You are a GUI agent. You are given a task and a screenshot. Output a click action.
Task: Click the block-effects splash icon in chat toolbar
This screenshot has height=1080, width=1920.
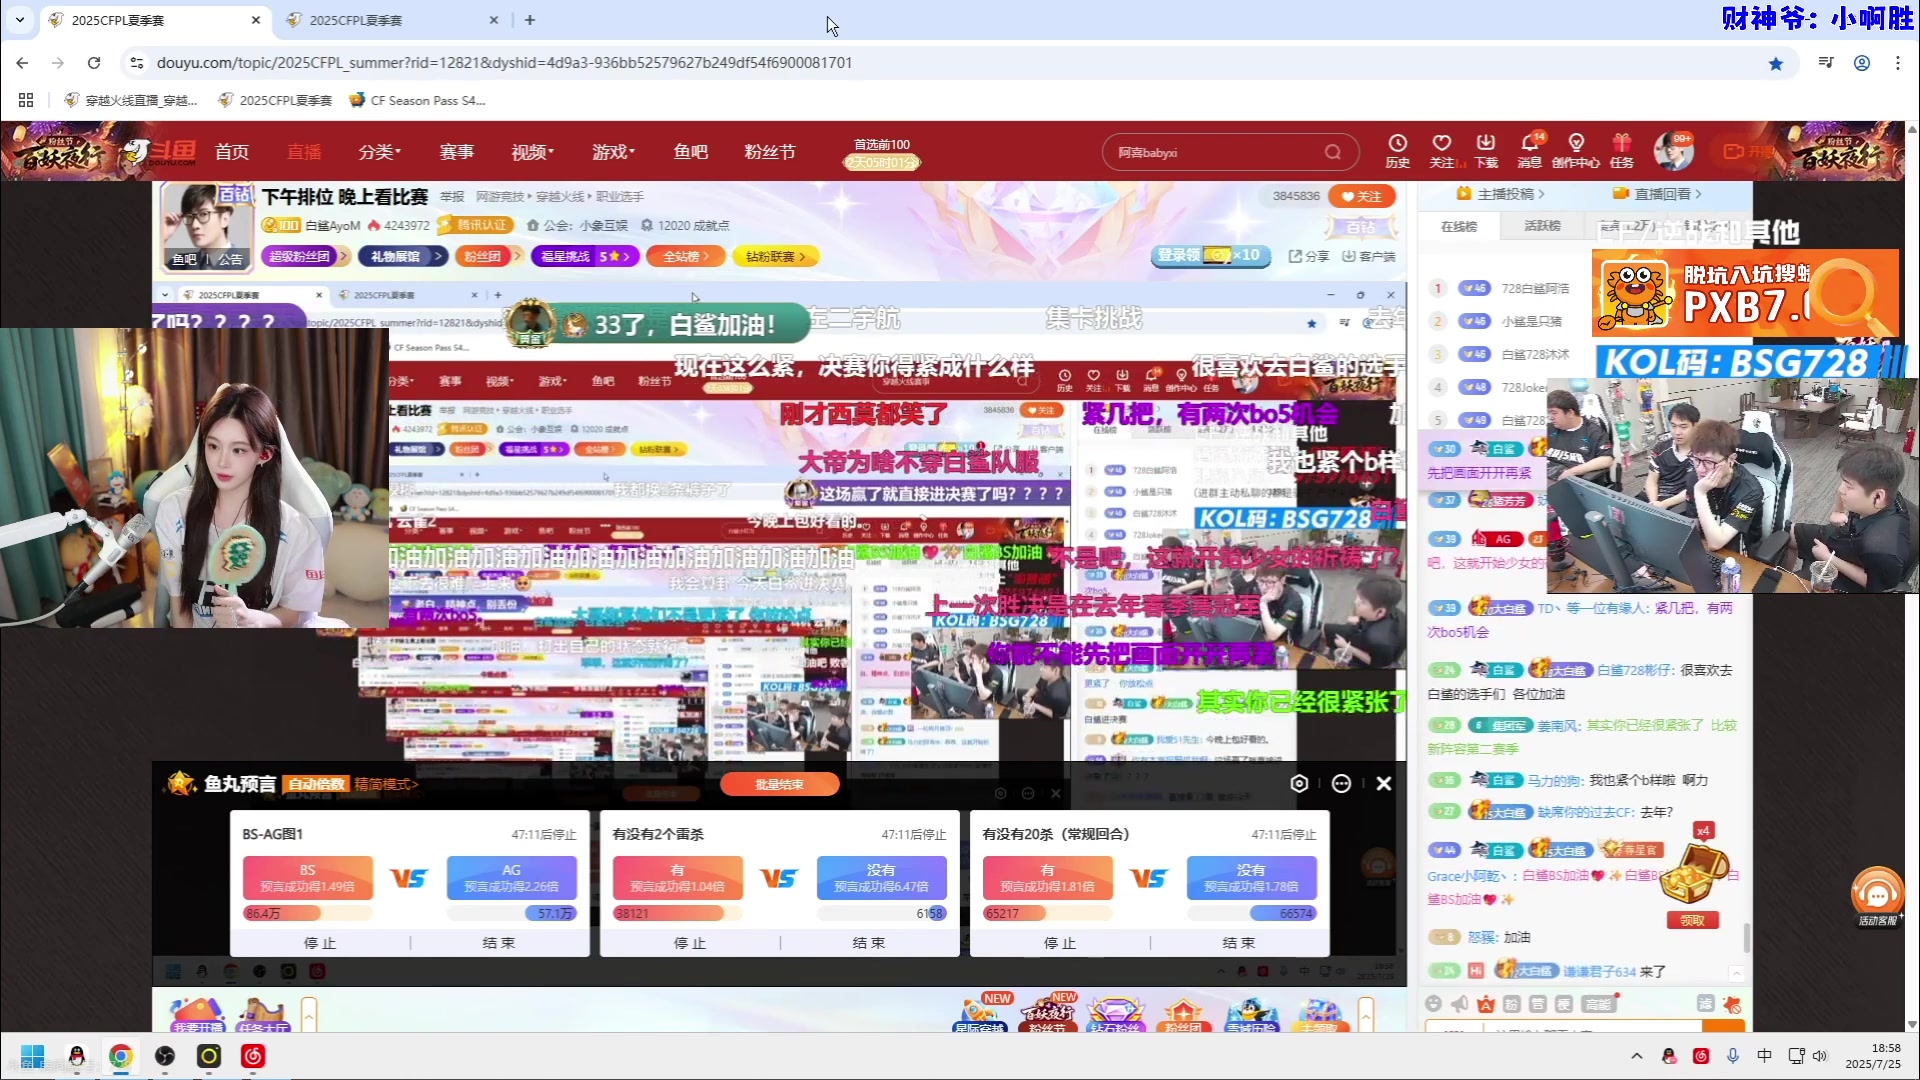1732,1004
